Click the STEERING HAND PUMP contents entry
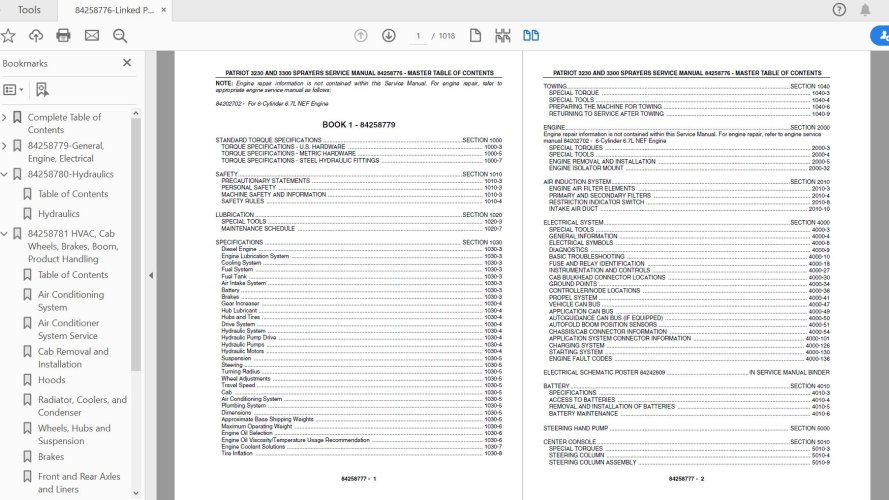Viewport: 889px width, 500px height. [686, 429]
